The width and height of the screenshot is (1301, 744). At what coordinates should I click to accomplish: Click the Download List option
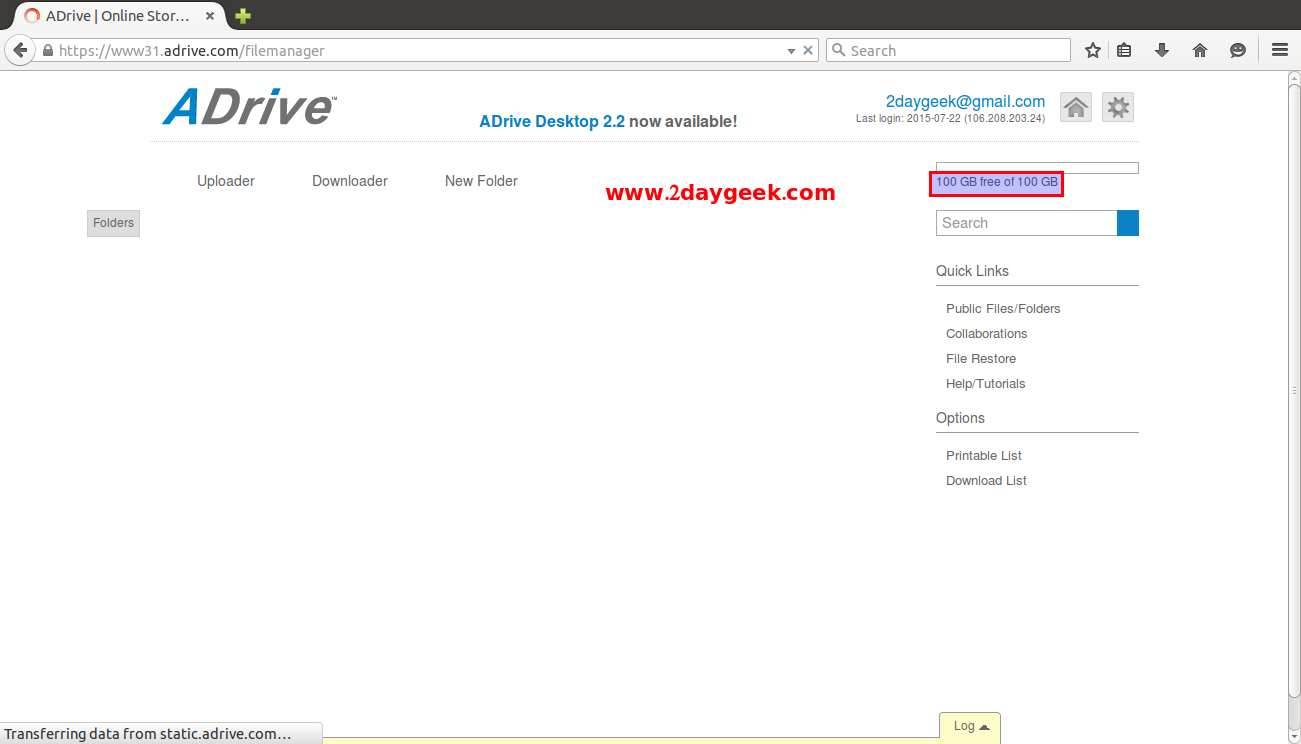point(987,481)
